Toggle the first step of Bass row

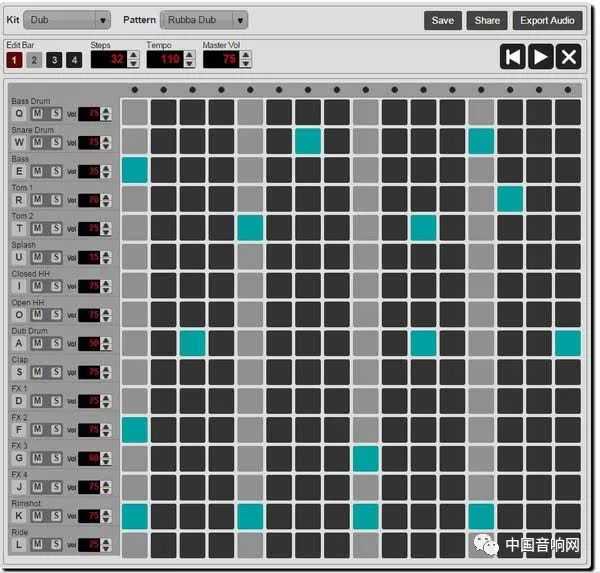point(134,170)
